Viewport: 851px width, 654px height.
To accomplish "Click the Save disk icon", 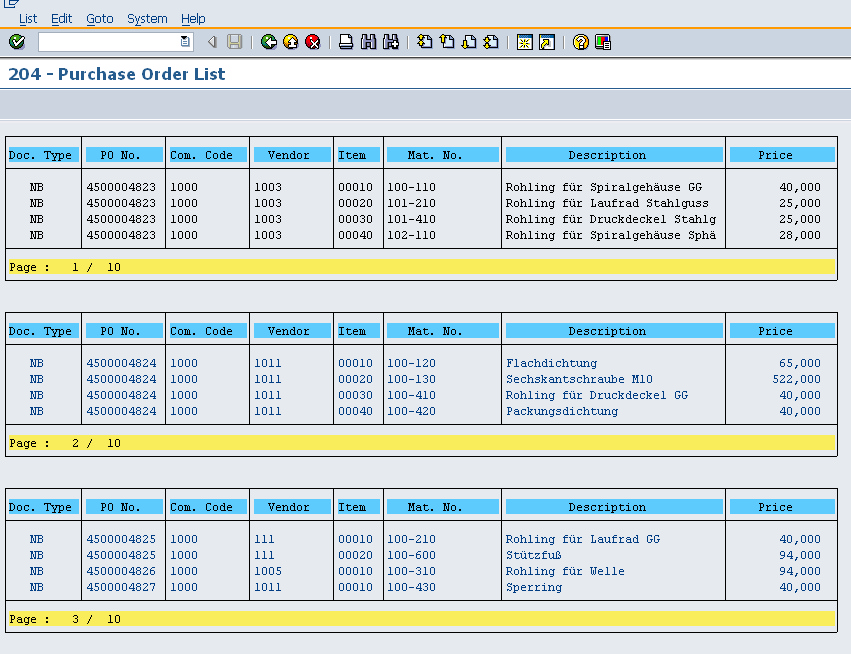I will point(235,42).
